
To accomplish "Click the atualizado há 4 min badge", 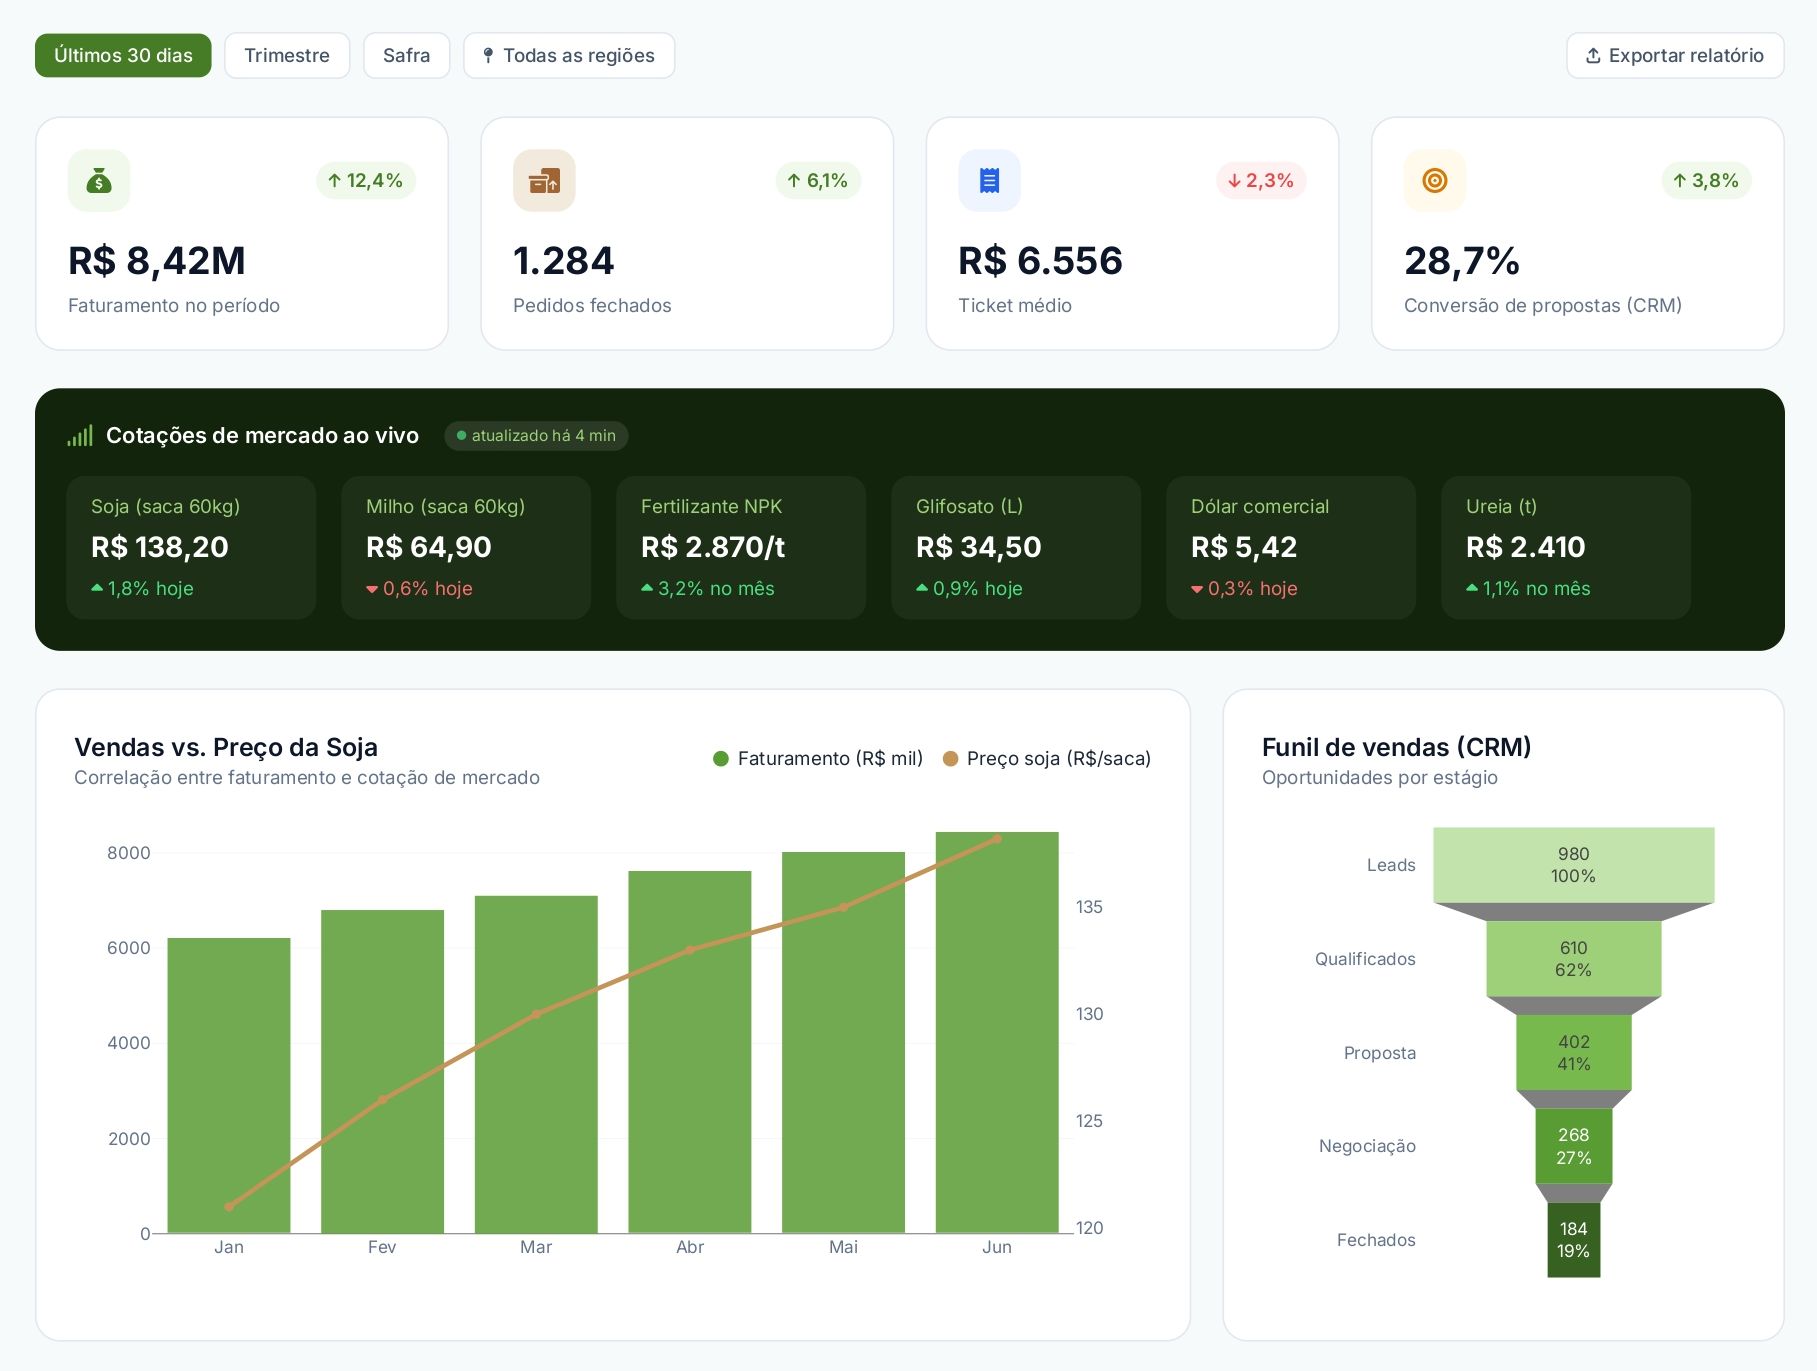I will pos(536,436).
